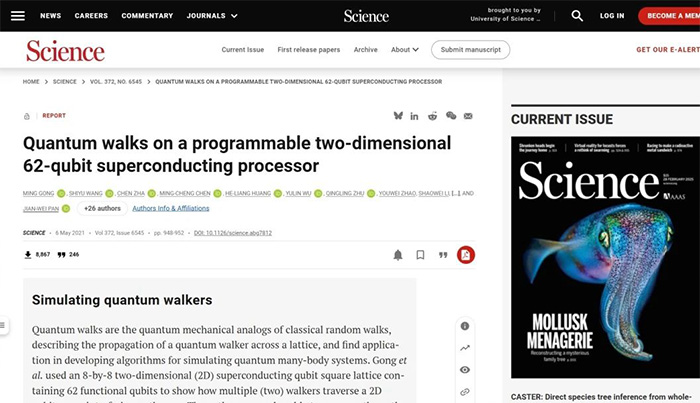Screen dimensions: 700x403
Task: Share article by email envelope icon
Action: tap(468, 116)
